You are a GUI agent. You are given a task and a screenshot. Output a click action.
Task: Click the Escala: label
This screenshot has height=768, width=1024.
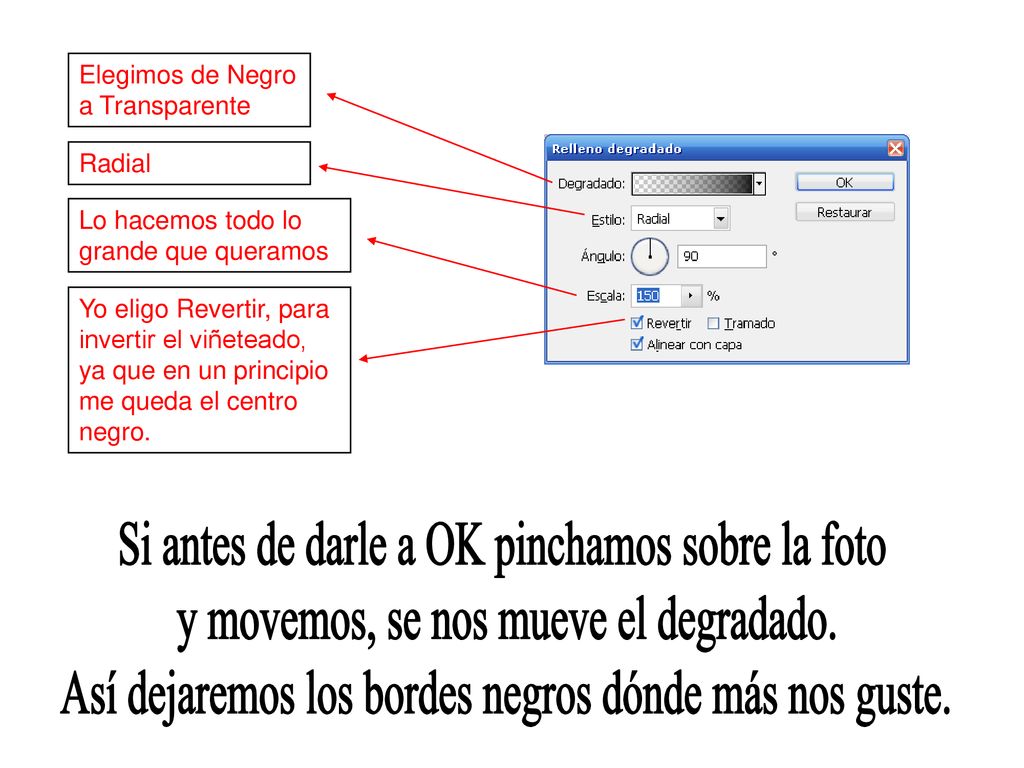(605, 296)
